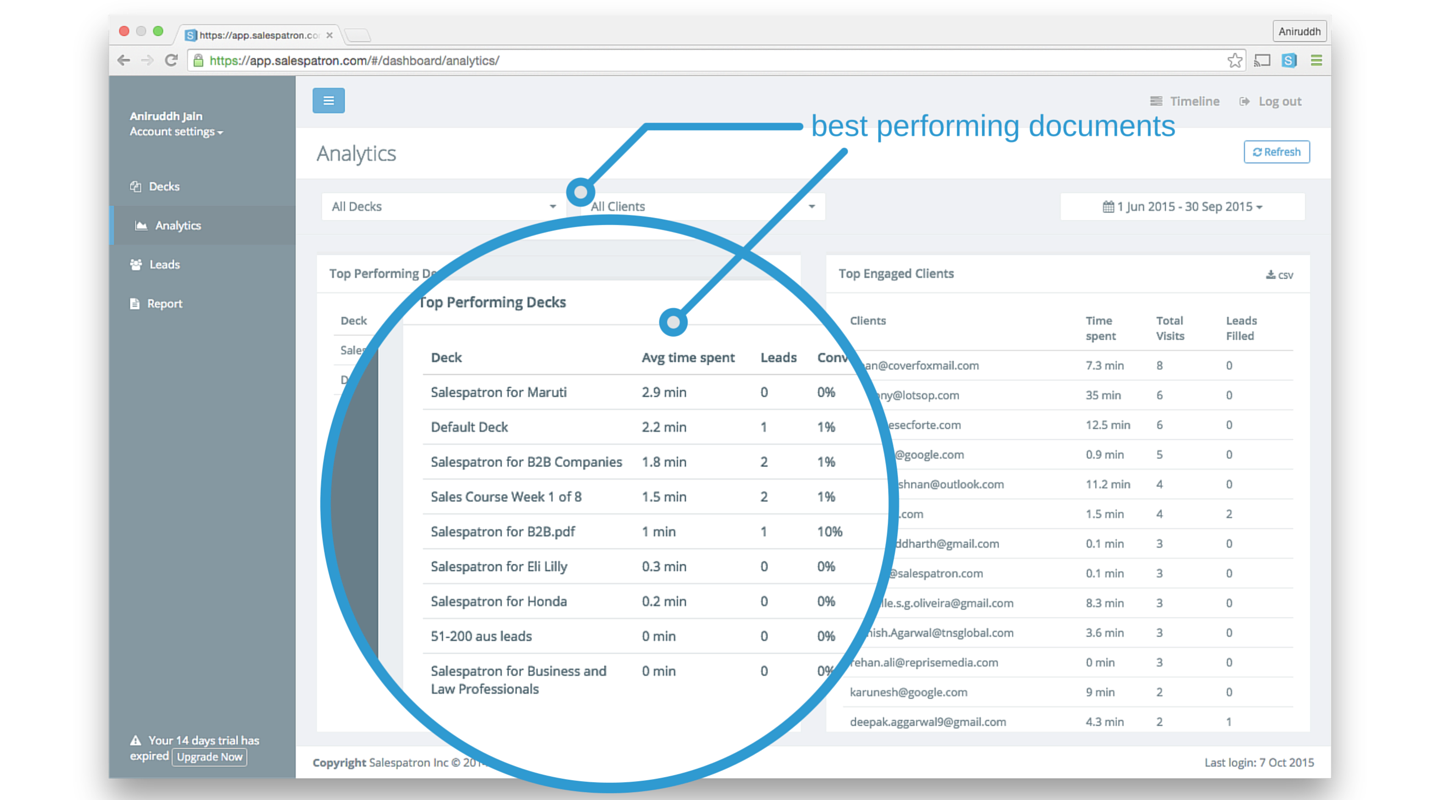Click the Report document icon
This screenshot has height=800, width=1440.
[135, 304]
